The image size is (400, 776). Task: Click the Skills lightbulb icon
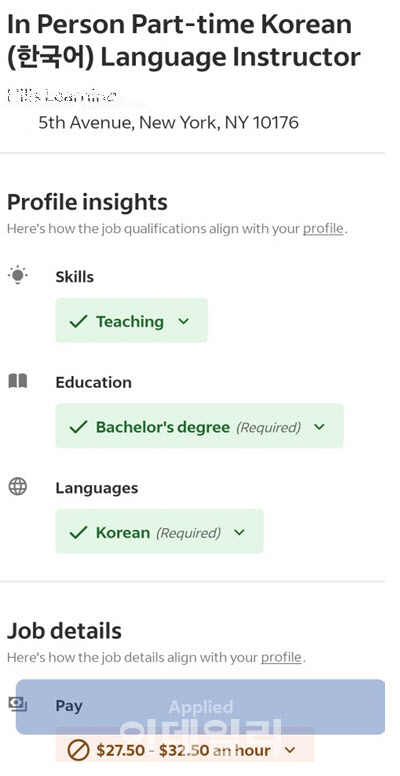pyautogui.click(x=18, y=275)
